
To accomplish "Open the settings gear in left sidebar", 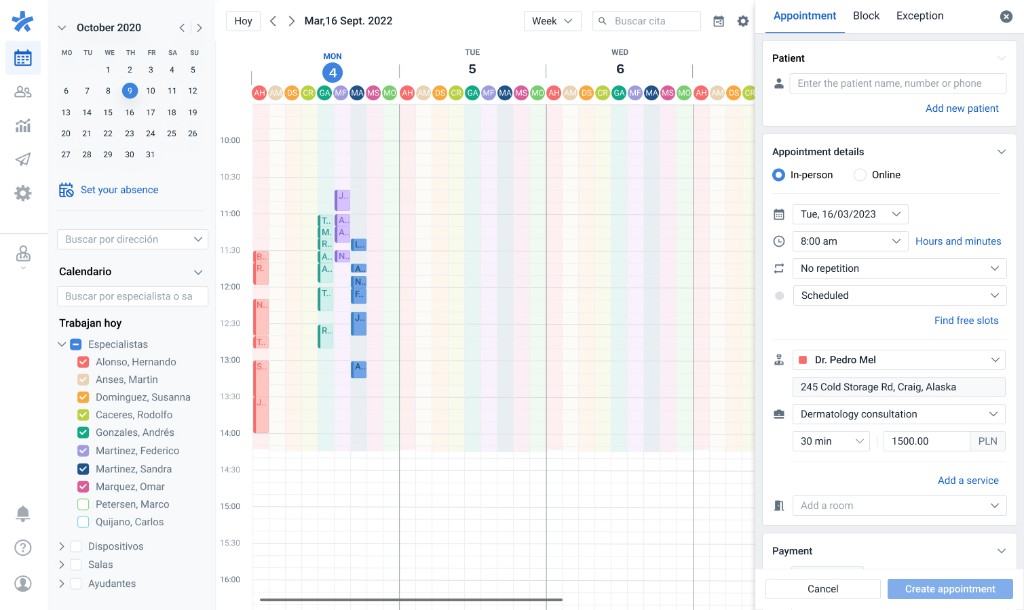I will click(23, 193).
